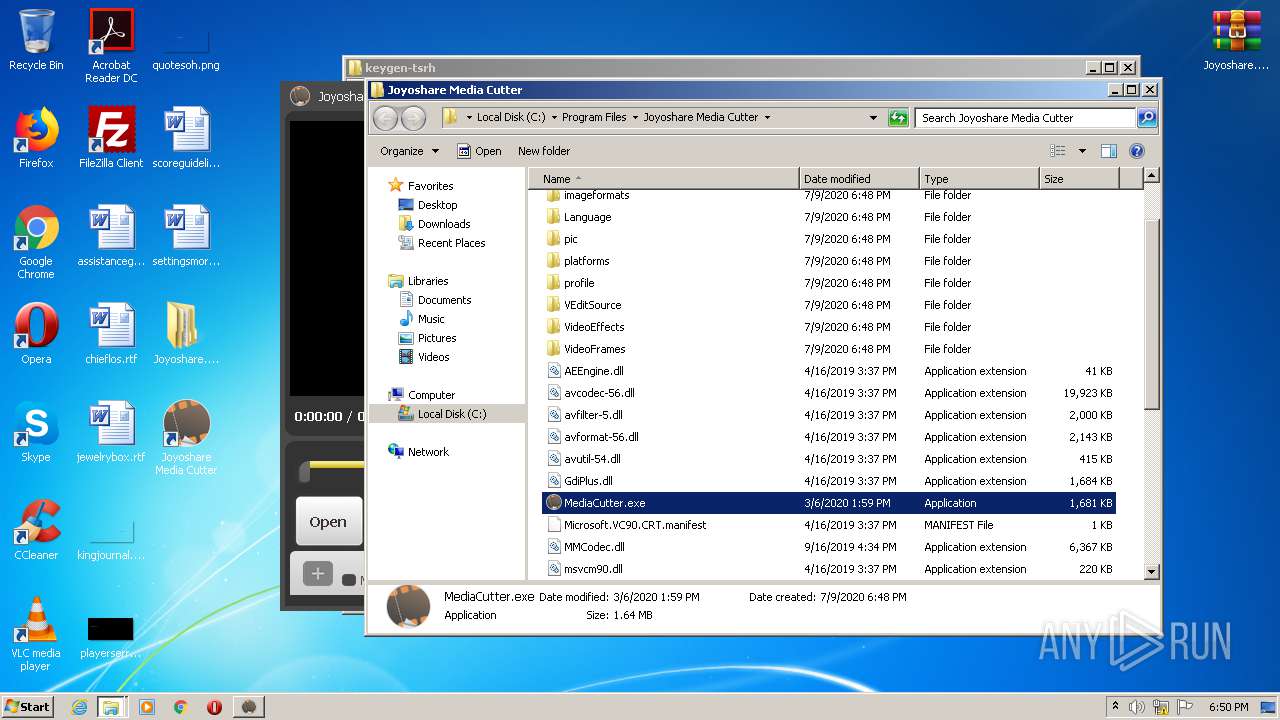Open Skype desktop shortcut

point(36,432)
